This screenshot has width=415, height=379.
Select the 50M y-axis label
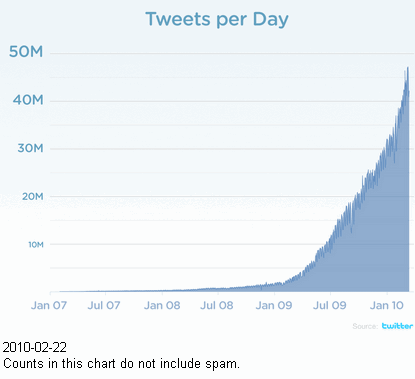pyautogui.click(x=26, y=52)
